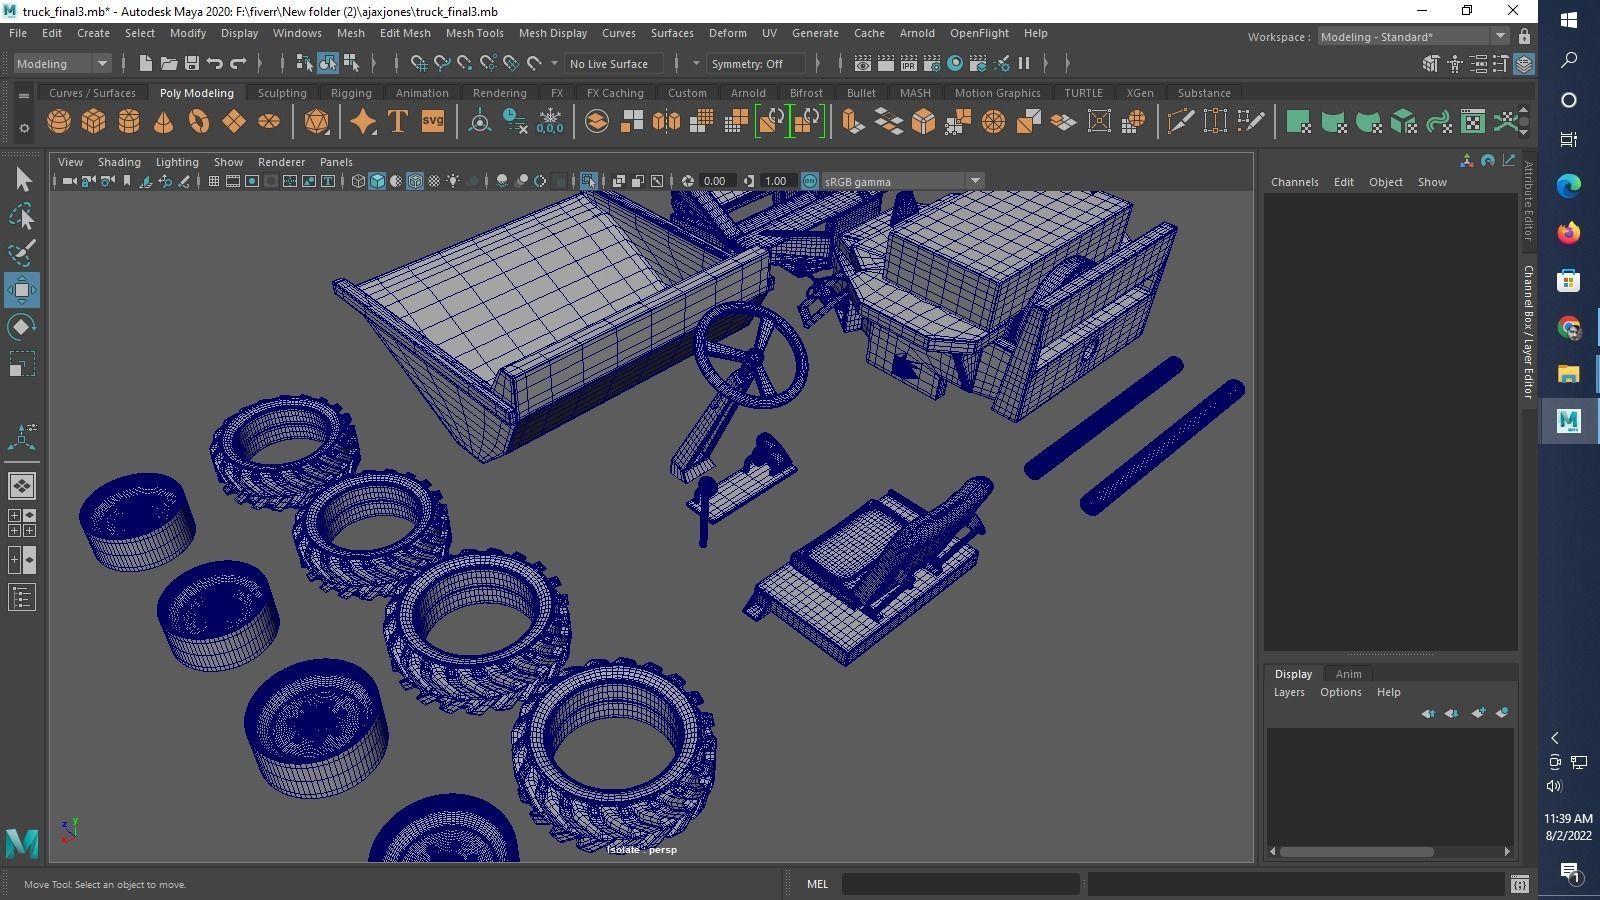Toggle smooth shade all in viewport

pyautogui.click(x=377, y=181)
